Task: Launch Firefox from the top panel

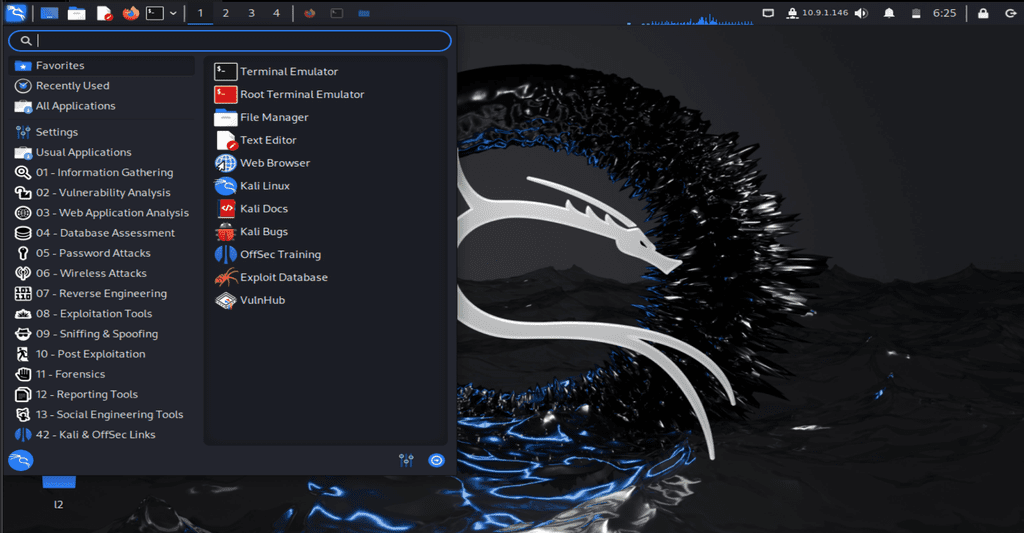Action: [x=131, y=12]
